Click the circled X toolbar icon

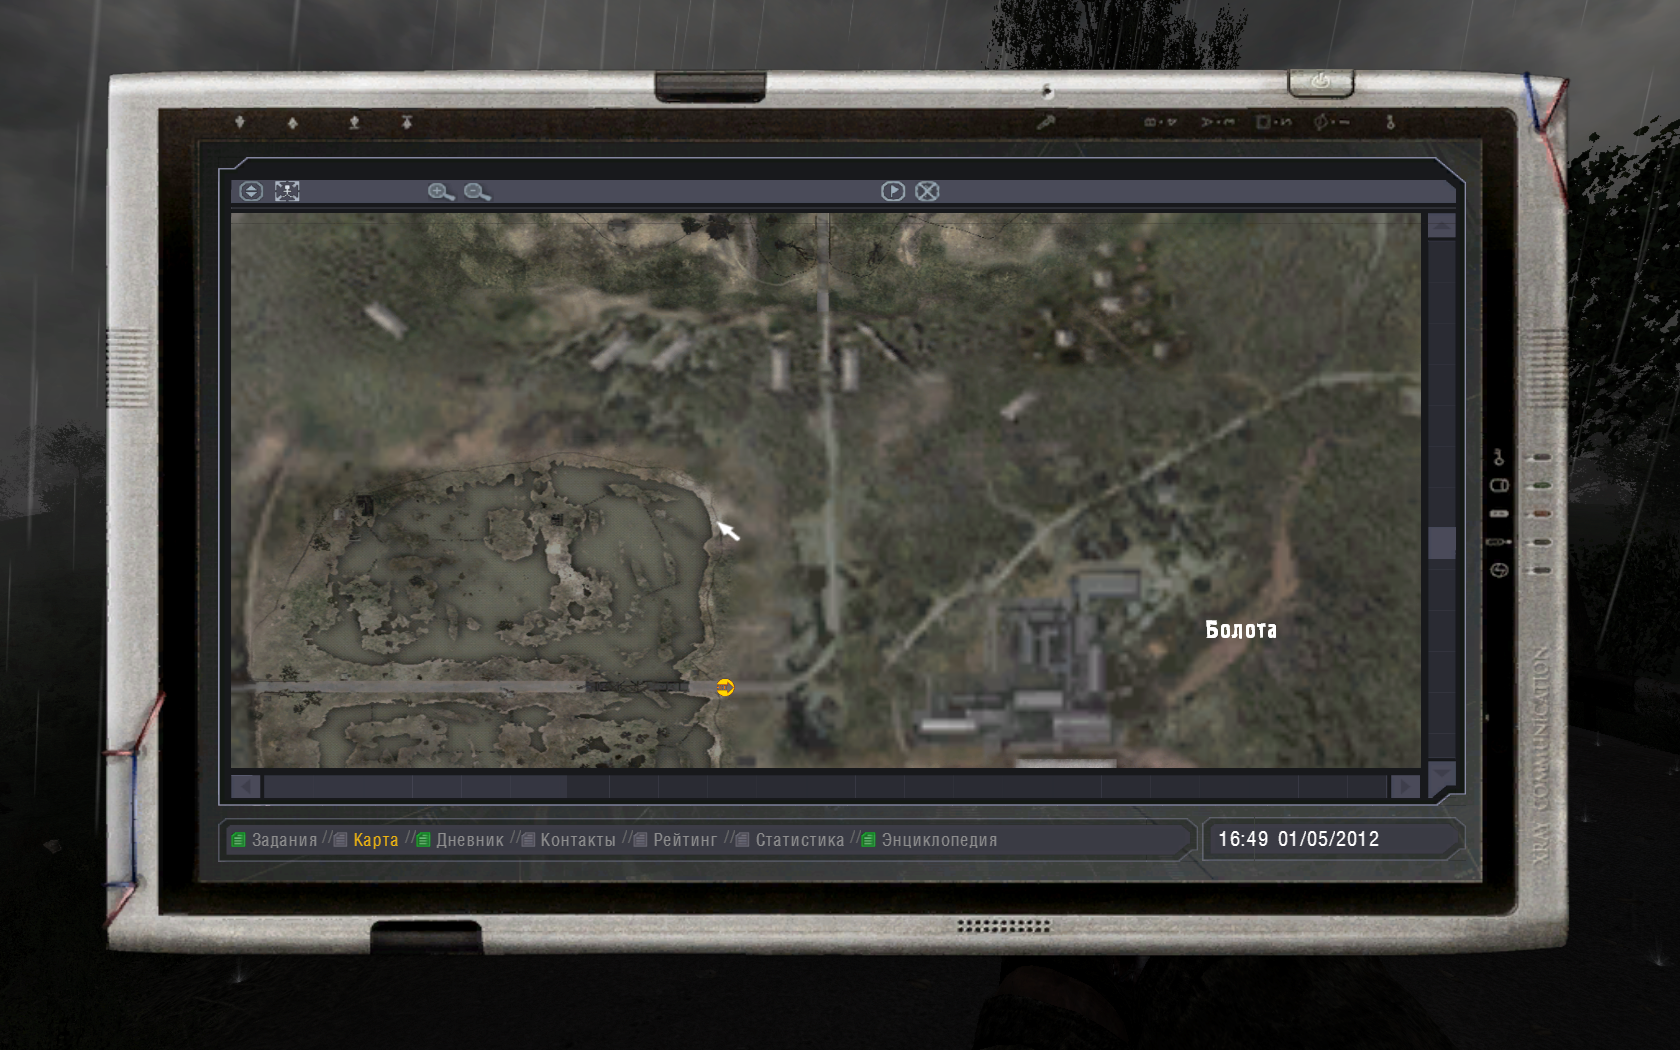(927, 191)
